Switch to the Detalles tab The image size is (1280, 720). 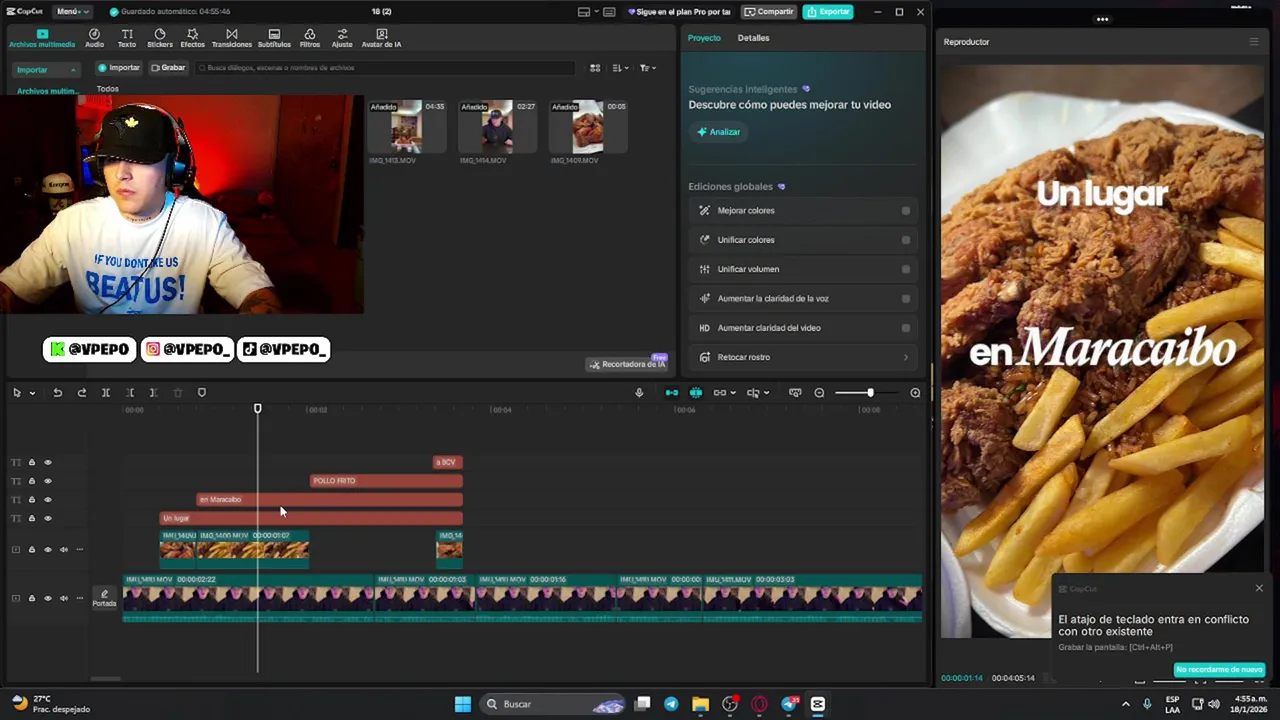753,38
